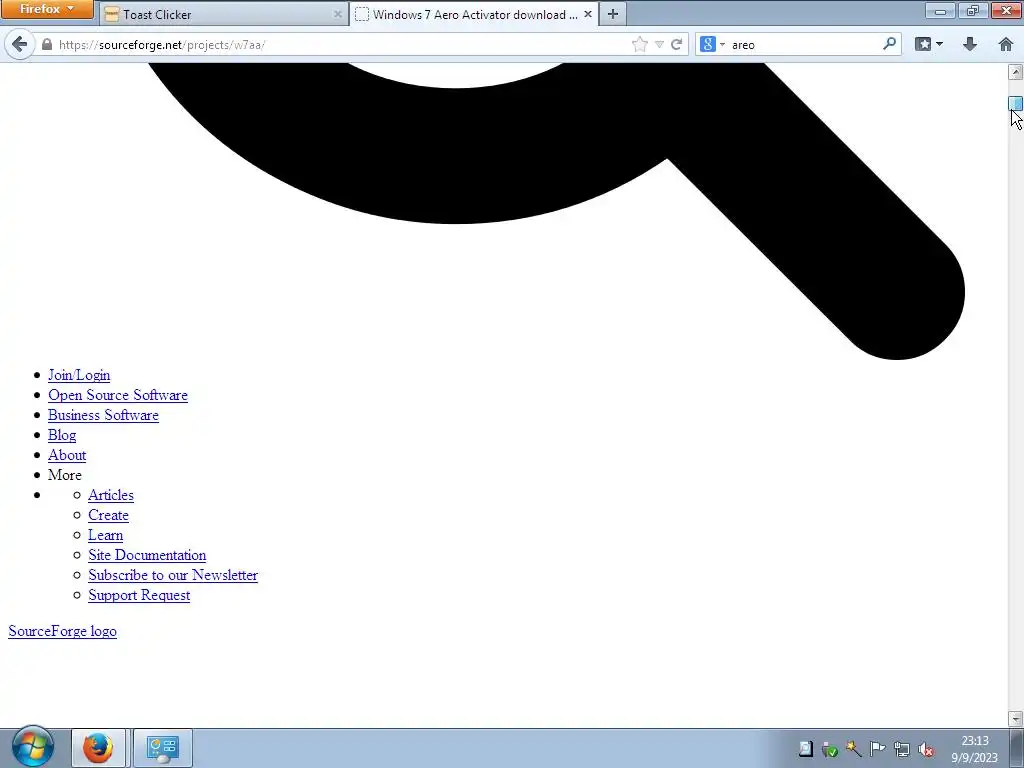Screen dimensions: 1024x768
Task: Open the downloads panel arrow
Action: click(x=970, y=44)
